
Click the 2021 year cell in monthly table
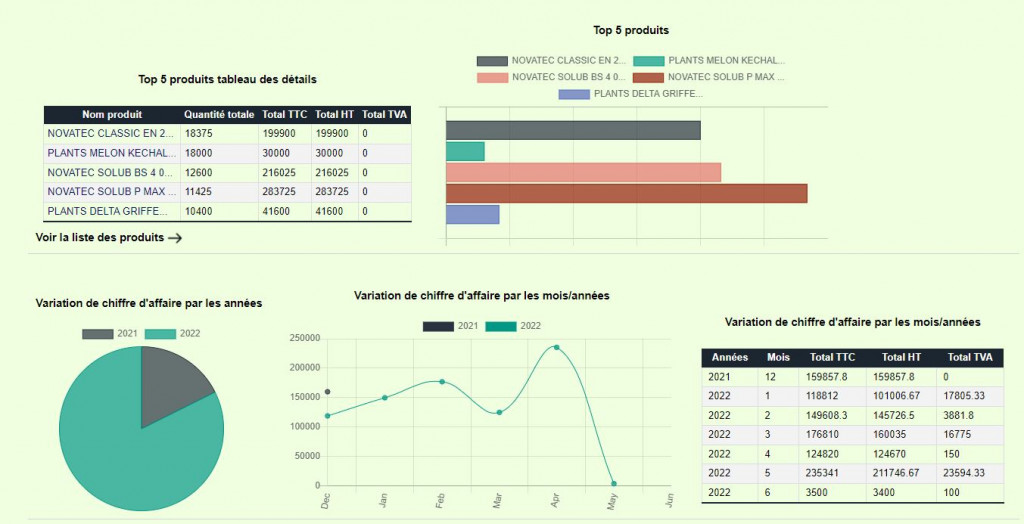point(730,377)
